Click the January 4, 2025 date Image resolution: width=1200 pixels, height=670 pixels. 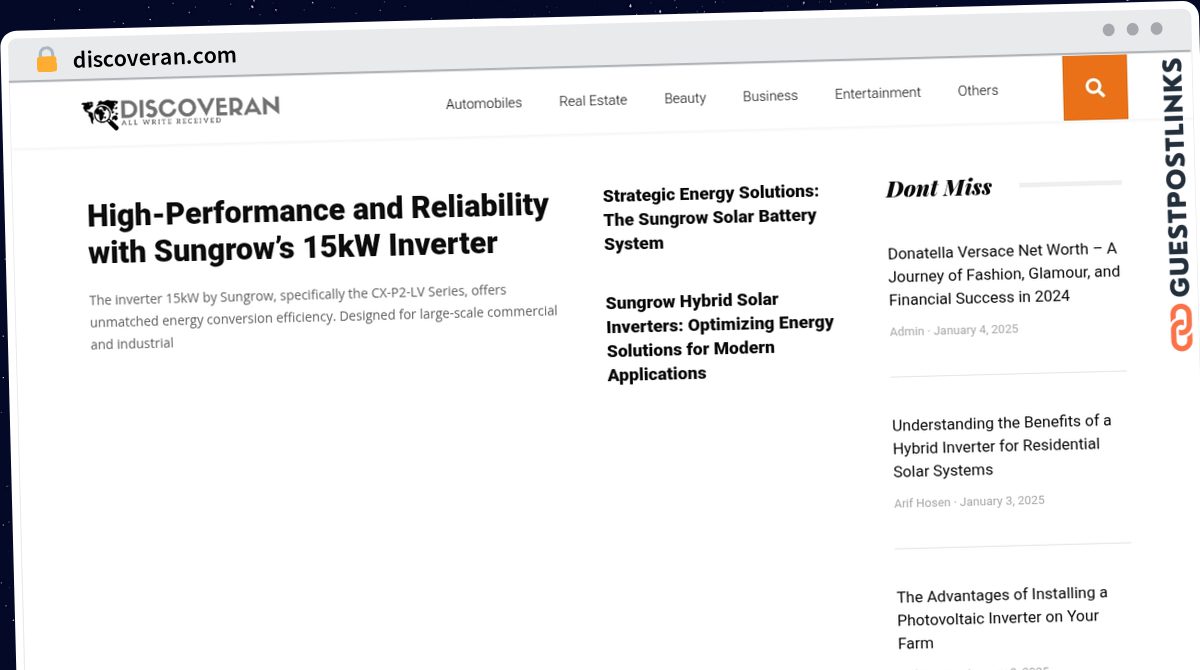tap(976, 329)
